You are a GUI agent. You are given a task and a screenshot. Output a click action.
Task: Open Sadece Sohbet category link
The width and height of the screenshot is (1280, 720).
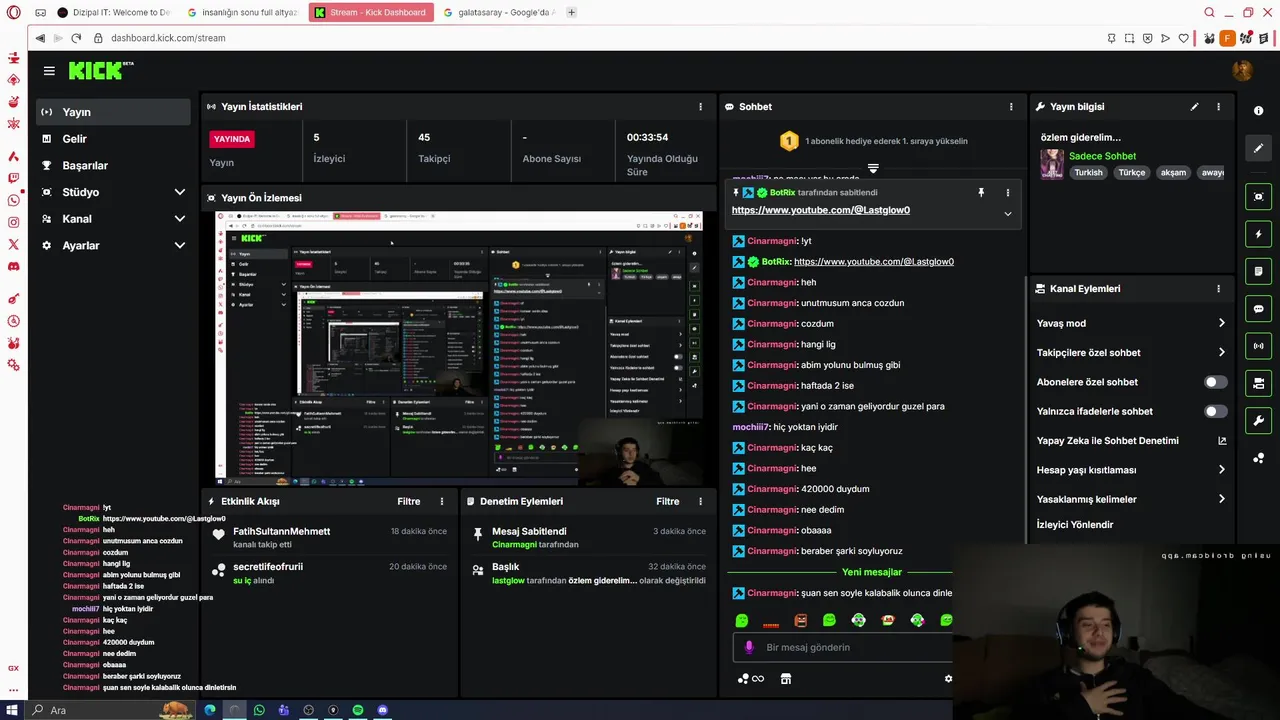tap(1102, 156)
